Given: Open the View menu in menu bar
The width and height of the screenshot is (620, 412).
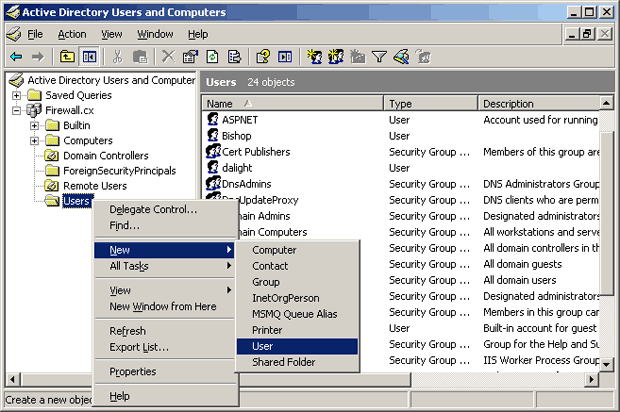Looking at the screenshot, I should [x=112, y=34].
